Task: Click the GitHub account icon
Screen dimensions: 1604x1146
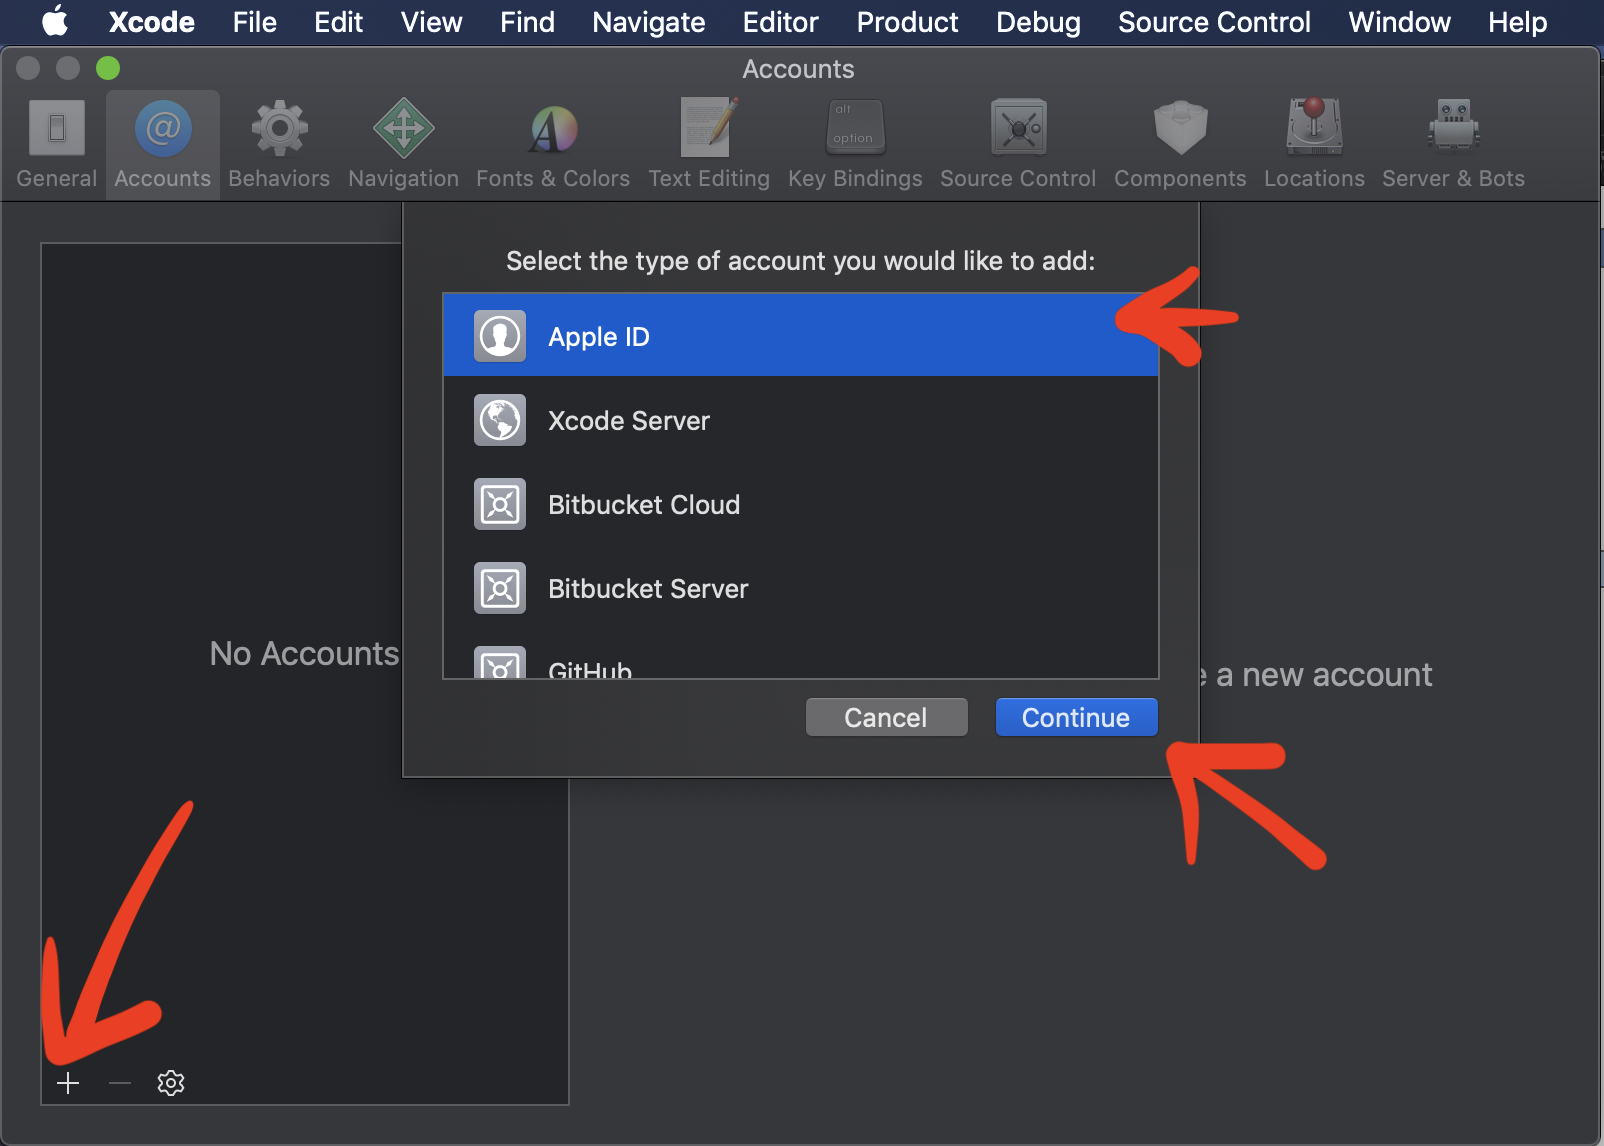Action: coord(500,662)
